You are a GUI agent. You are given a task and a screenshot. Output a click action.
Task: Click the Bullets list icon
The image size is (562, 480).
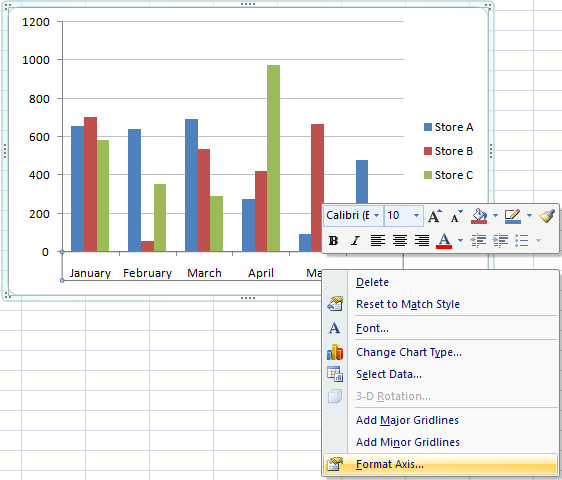[x=521, y=241]
